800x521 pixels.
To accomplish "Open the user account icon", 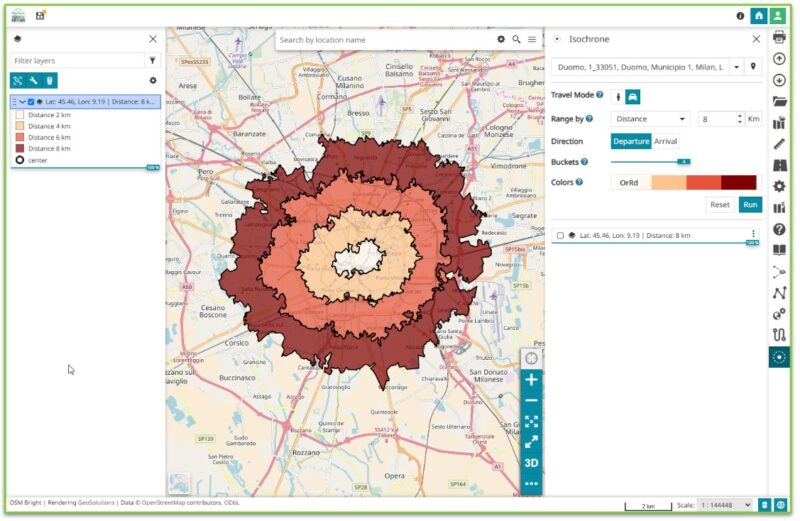I will click(x=778, y=16).
